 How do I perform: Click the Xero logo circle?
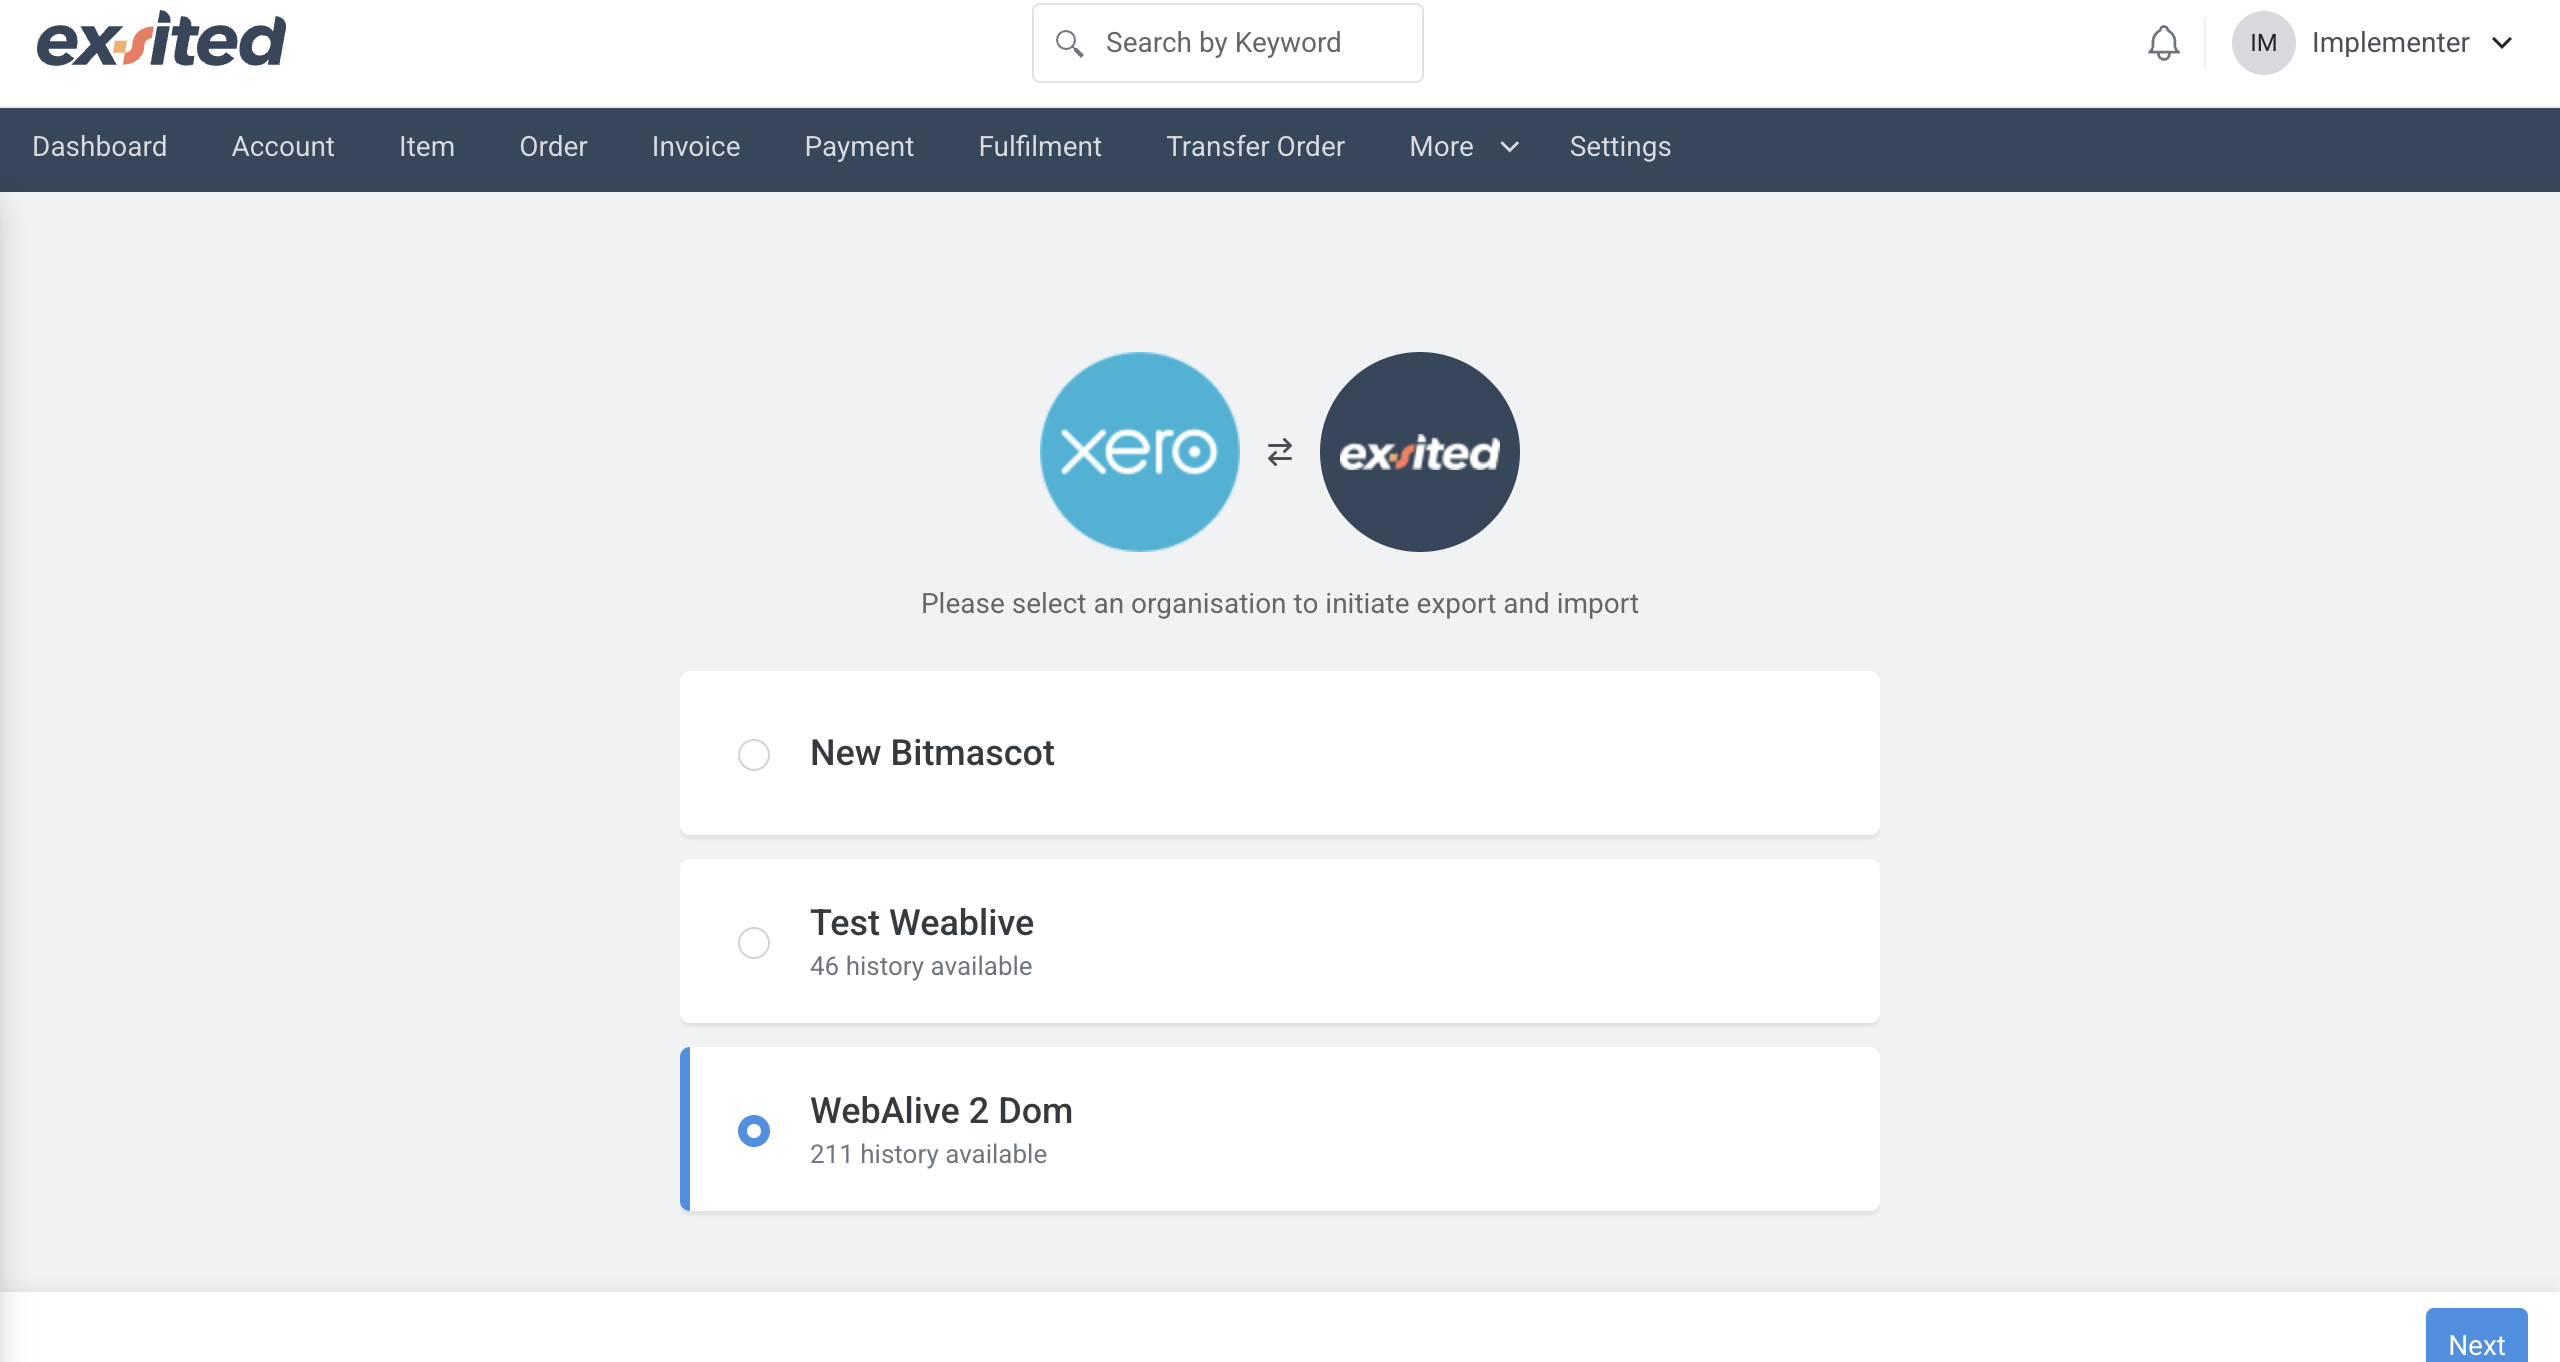[1140, 451]
